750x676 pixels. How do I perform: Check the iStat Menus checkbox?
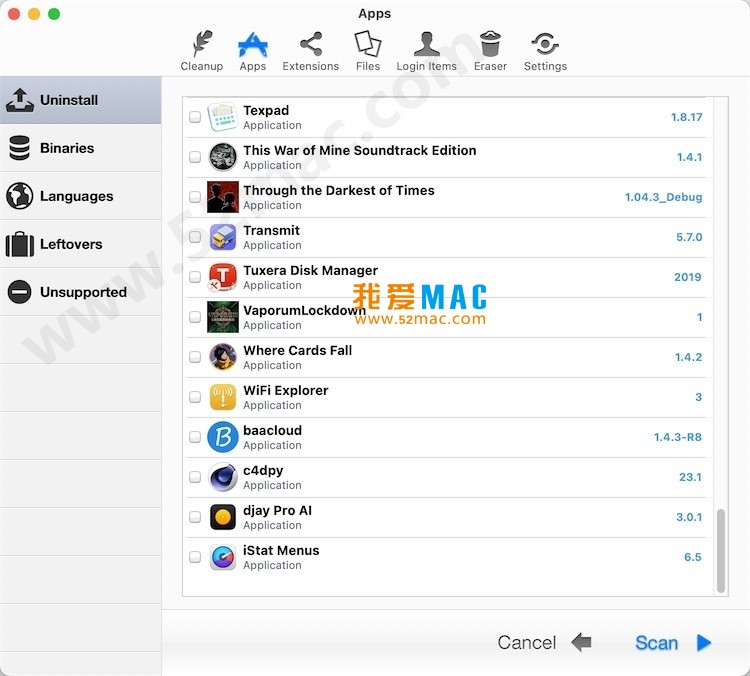click(195, 557)
